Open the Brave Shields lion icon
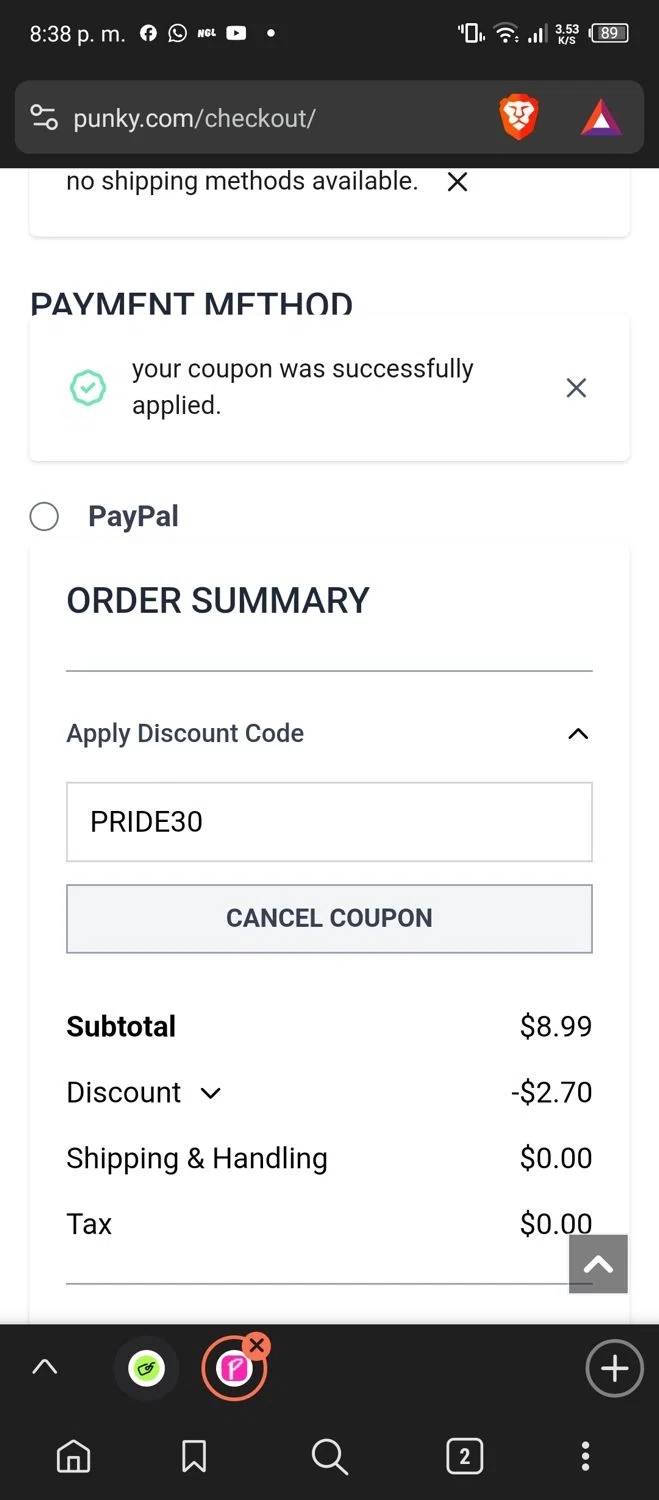The height and width of the screenshot is (1500, 659). (x=518, y=117)
